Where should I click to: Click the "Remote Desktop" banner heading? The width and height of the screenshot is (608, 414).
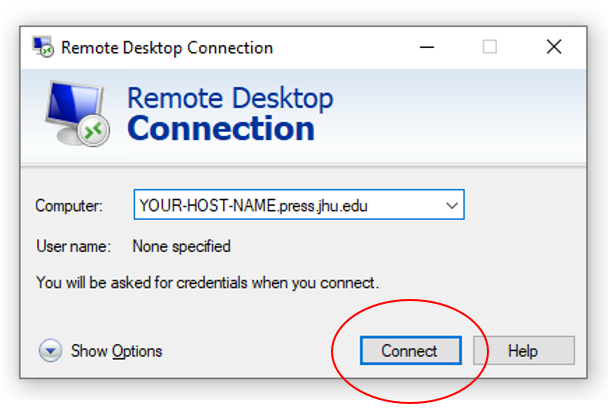coord(230,98)
